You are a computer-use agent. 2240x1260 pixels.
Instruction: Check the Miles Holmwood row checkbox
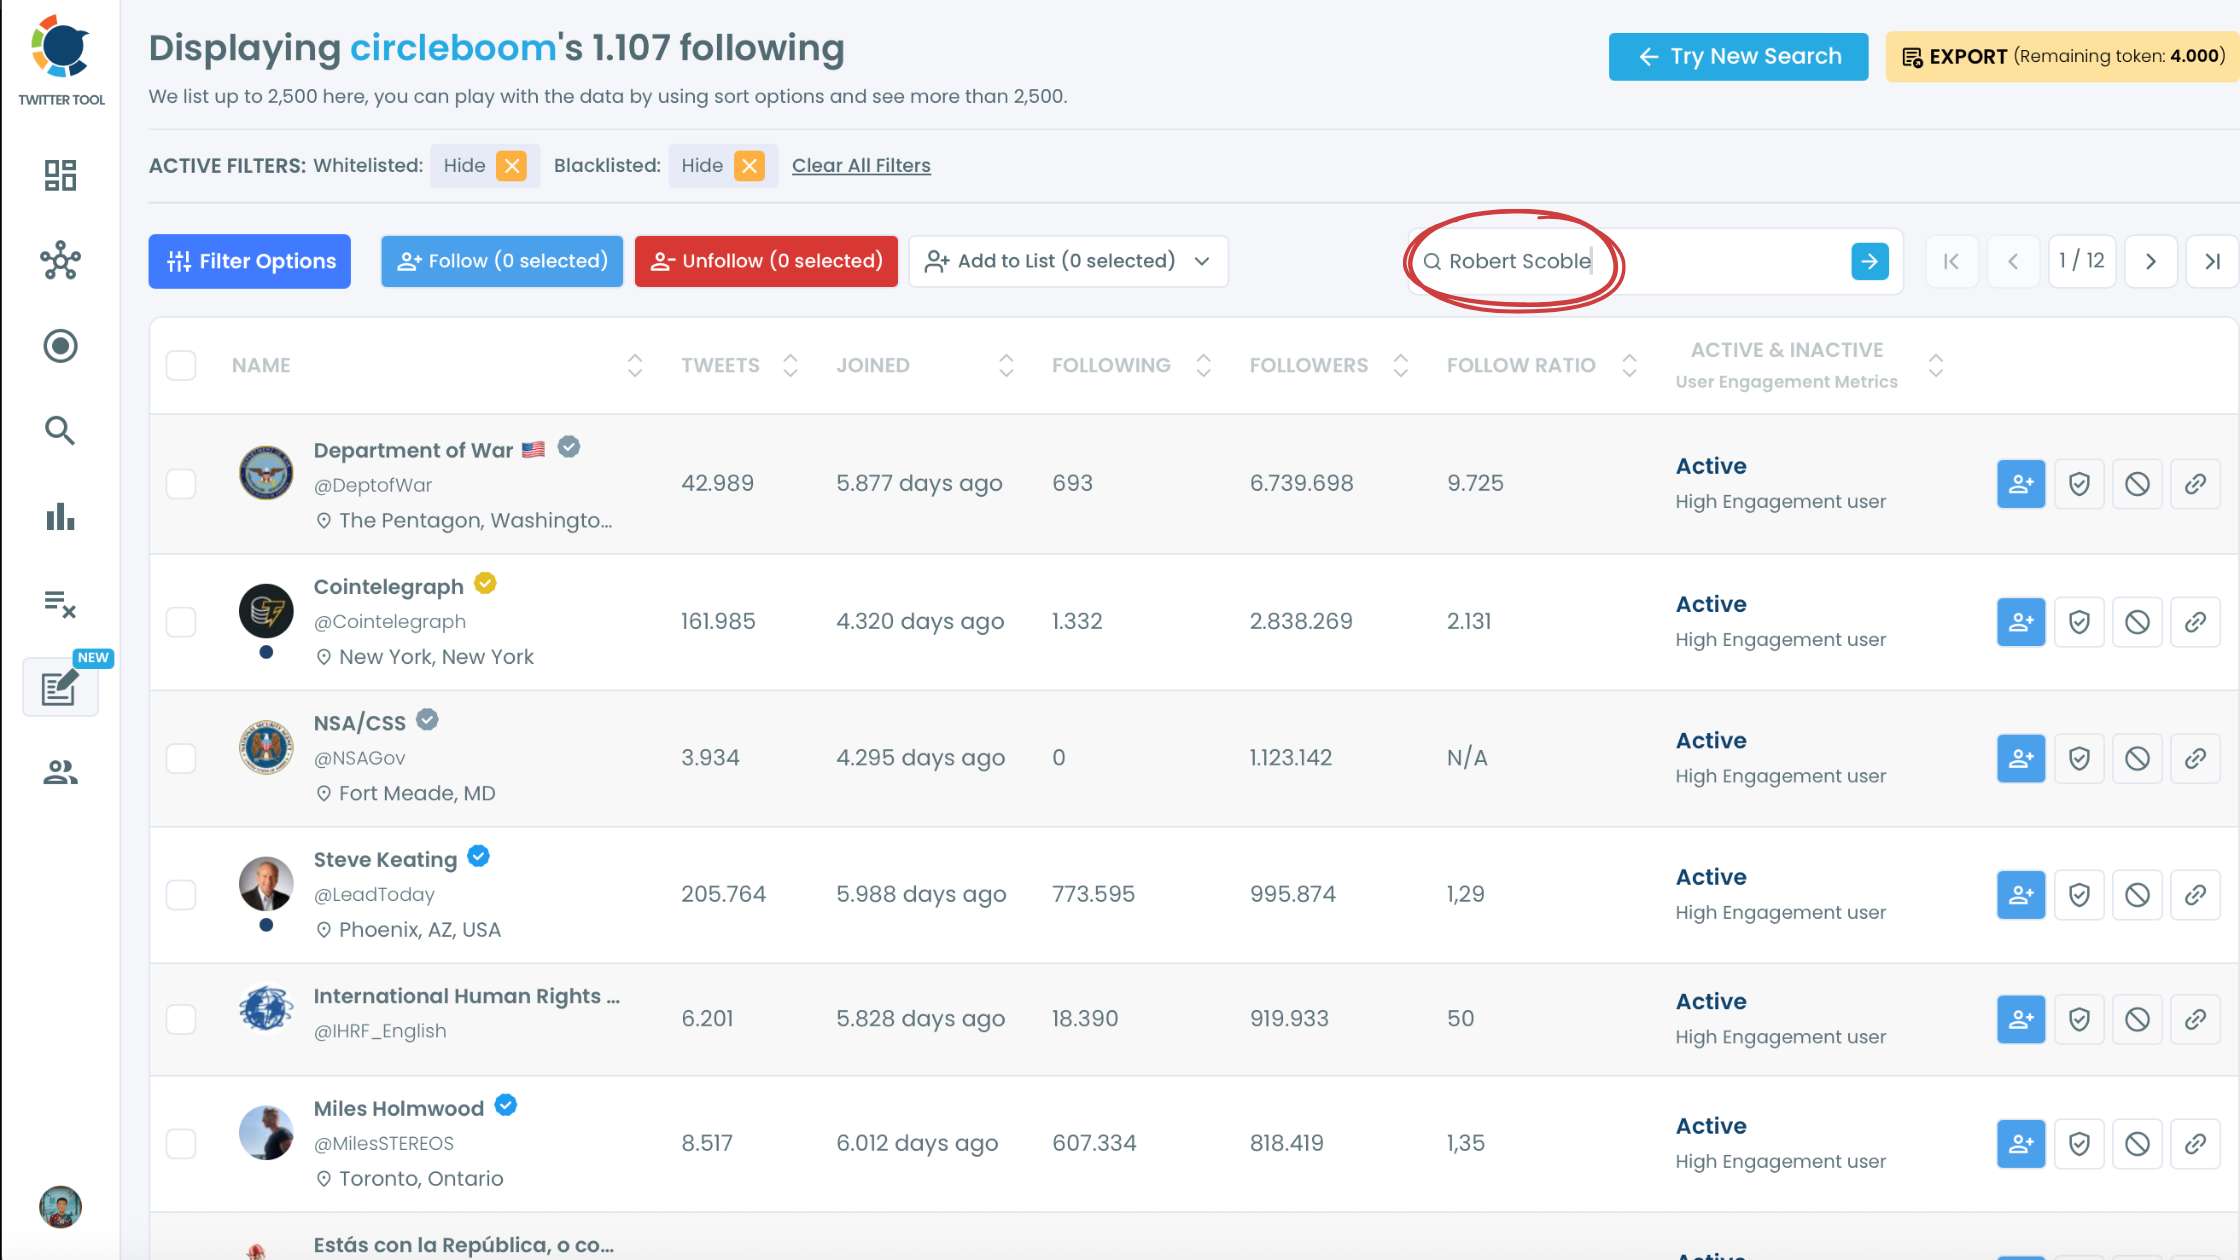181,1143
